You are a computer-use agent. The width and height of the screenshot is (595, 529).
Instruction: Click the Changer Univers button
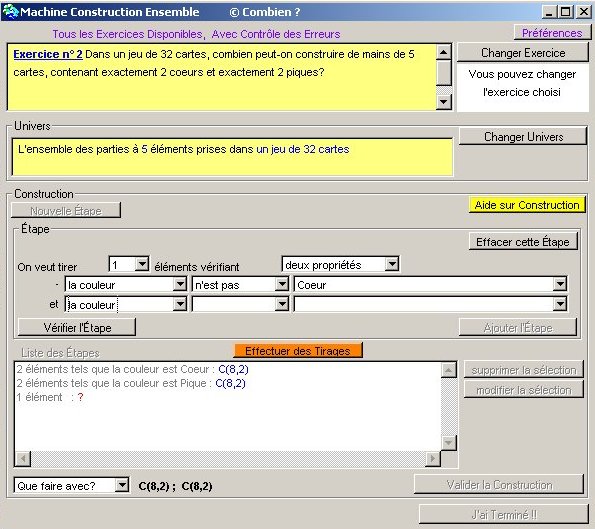coord(523,137)
